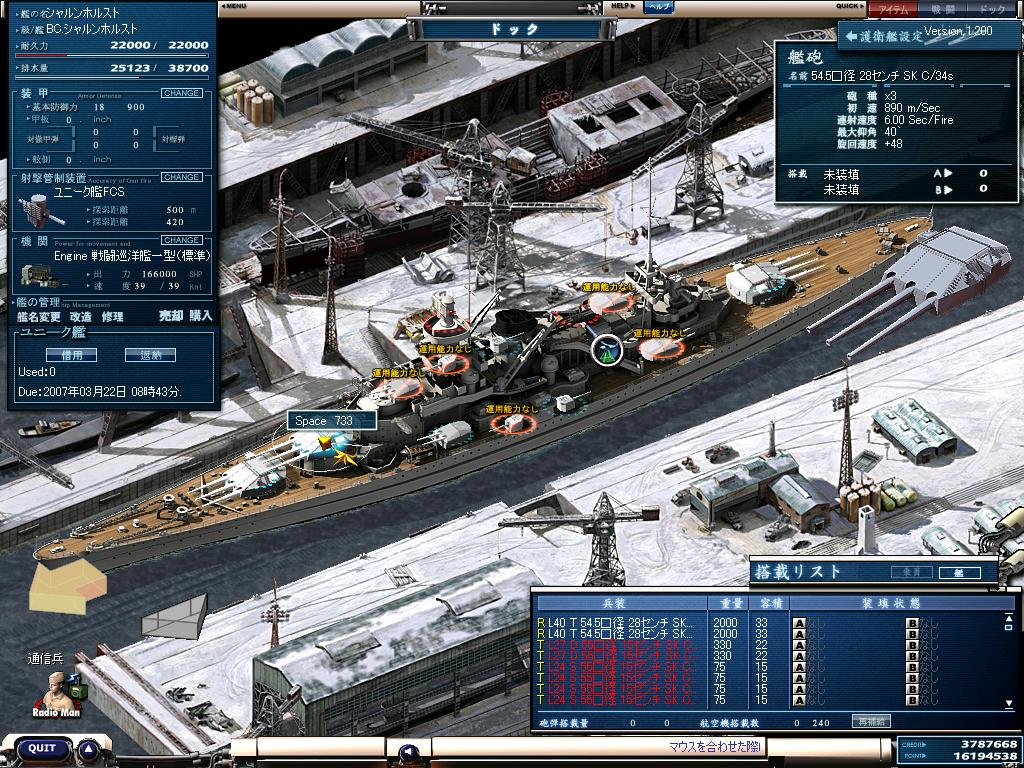This screenshot has width=1024, height=768.
Task: Click the round arrow icon in bottom bar
Action: tap(409, 753)
